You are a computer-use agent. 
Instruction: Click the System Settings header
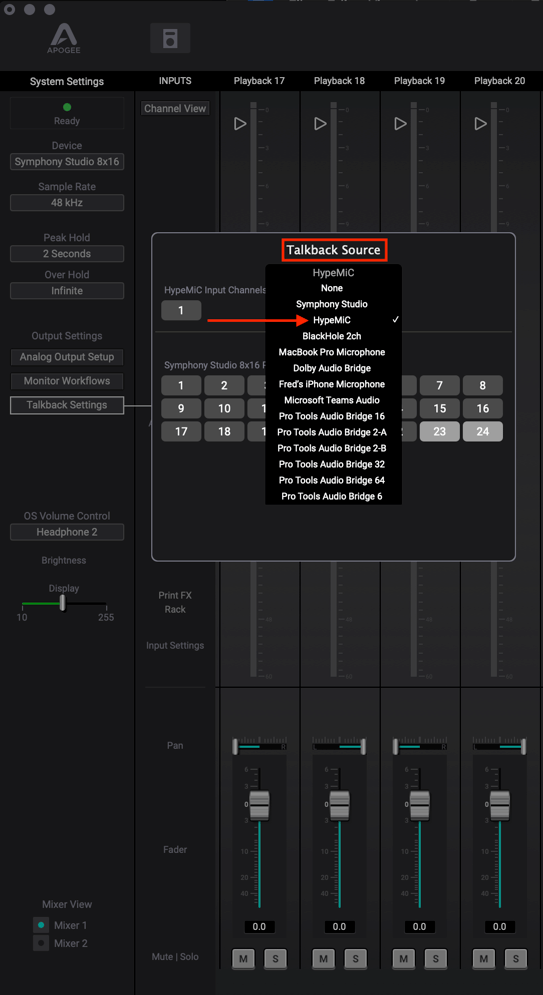pyautogui.click(x=67, y=81)
